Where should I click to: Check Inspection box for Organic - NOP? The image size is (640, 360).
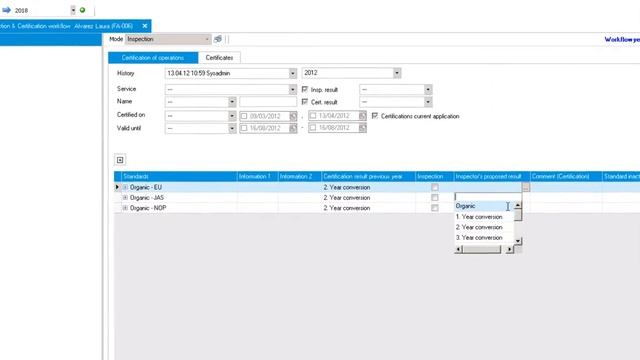tap(435, 208)
